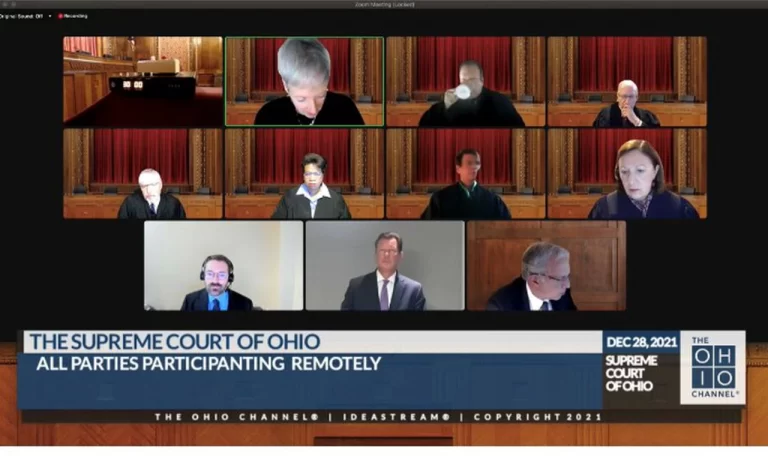
Task: Click The Supreme Court of Ohio banner title
Action: (x=175, y=342)
